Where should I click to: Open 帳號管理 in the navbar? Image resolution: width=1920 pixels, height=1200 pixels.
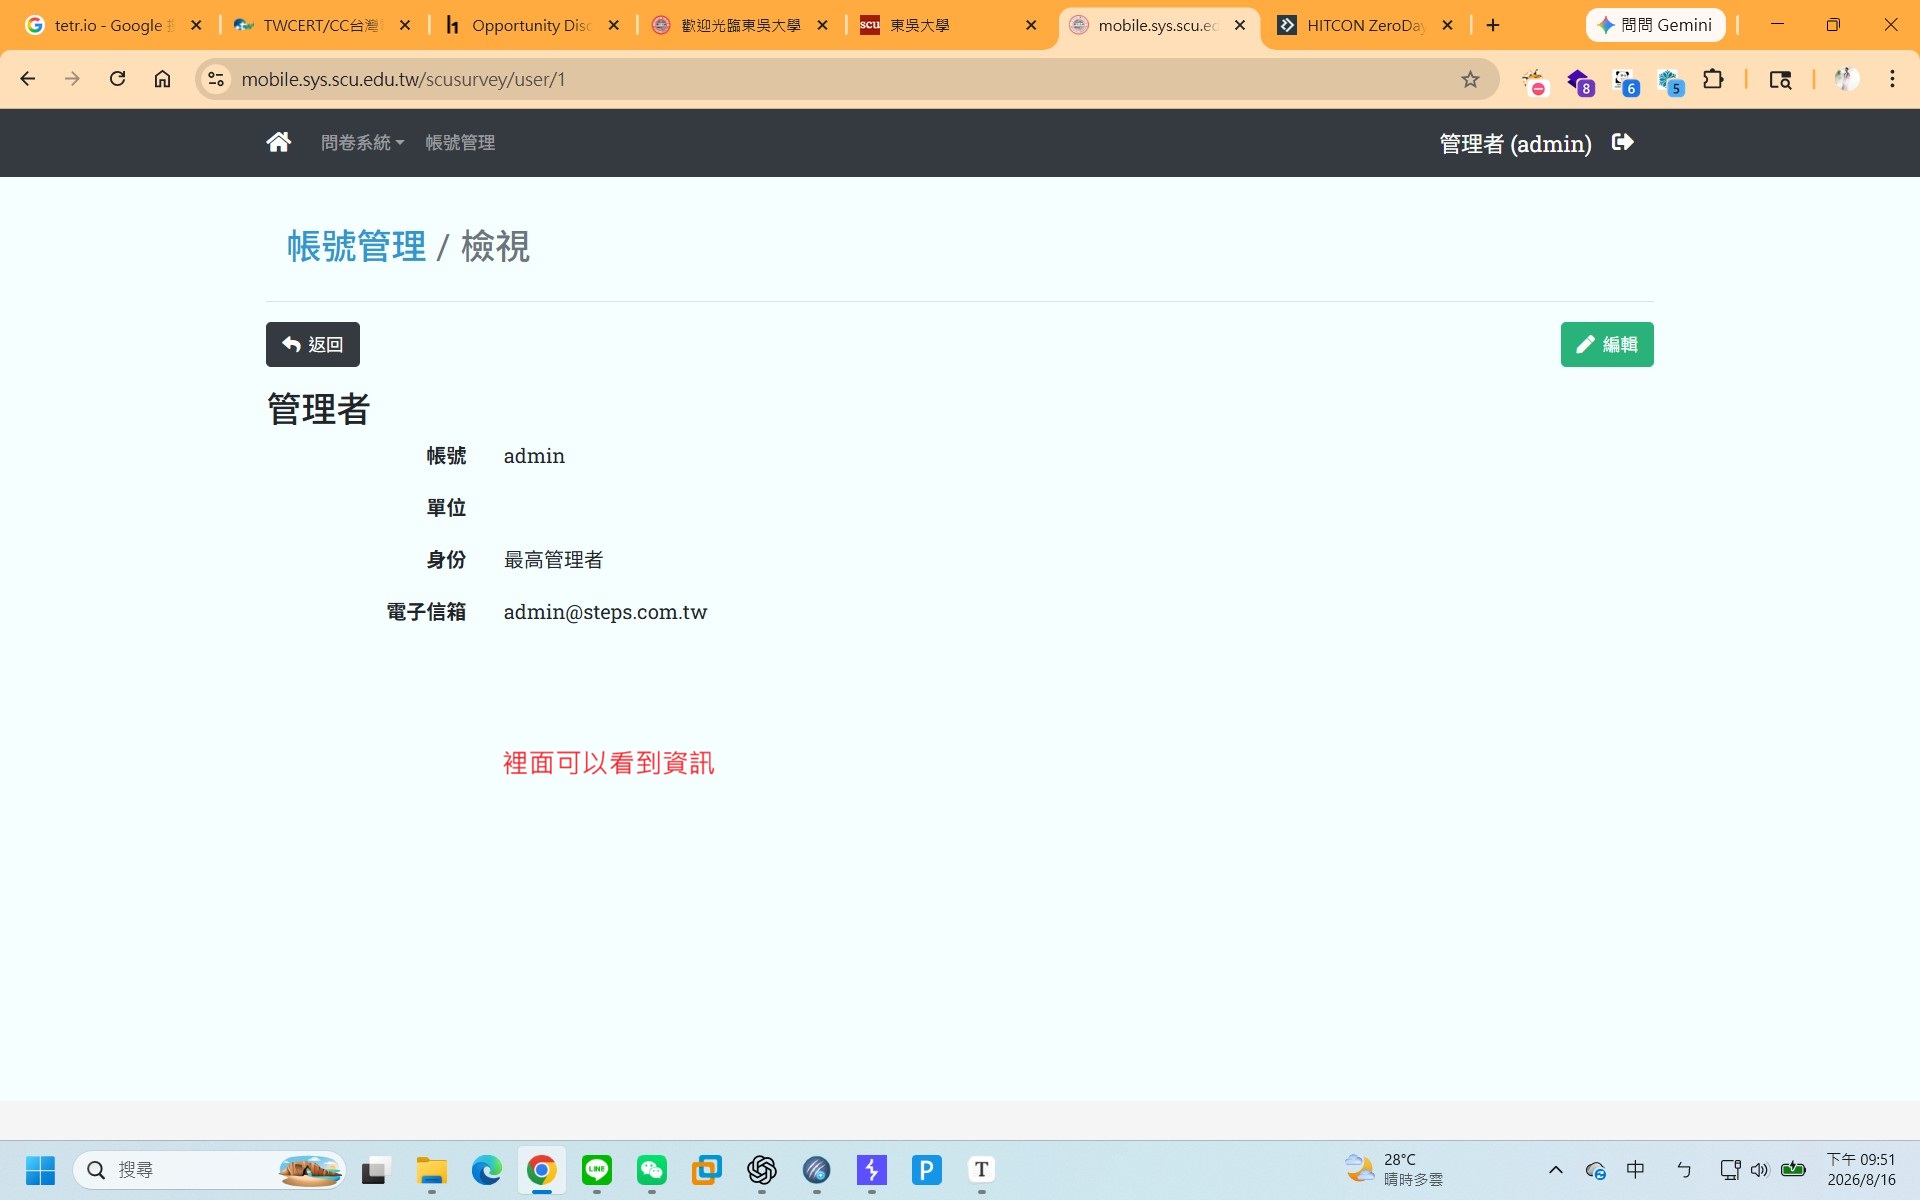460,142
